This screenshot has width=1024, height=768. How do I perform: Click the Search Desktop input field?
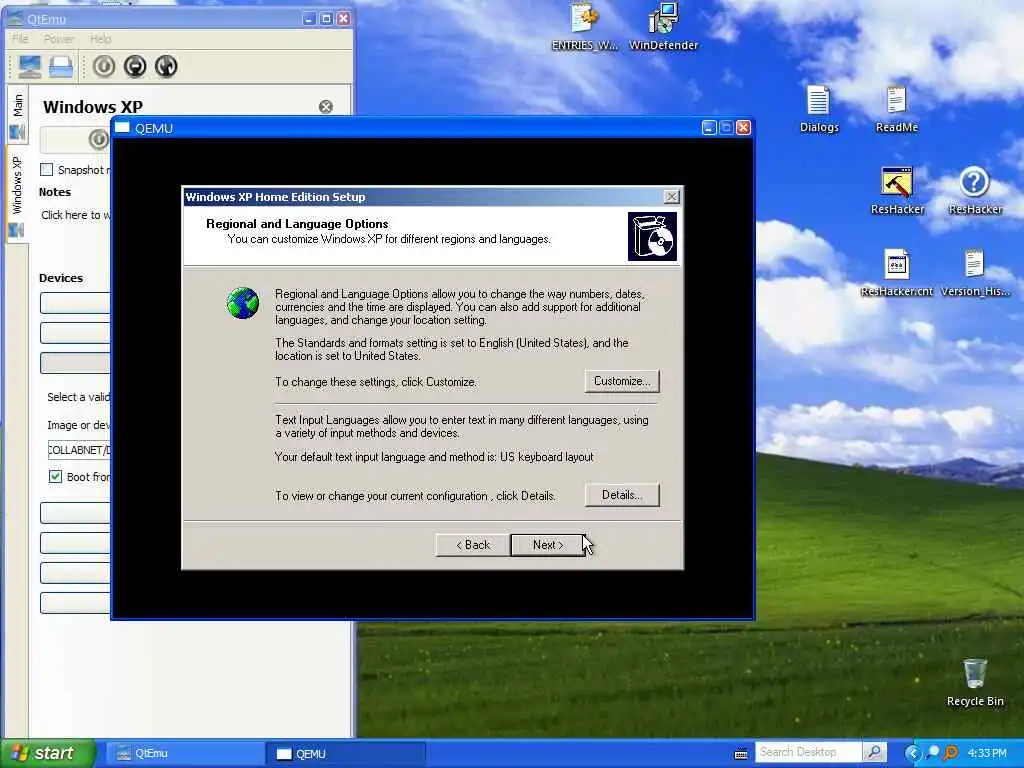pyautogui.click(x=808, y=752)
